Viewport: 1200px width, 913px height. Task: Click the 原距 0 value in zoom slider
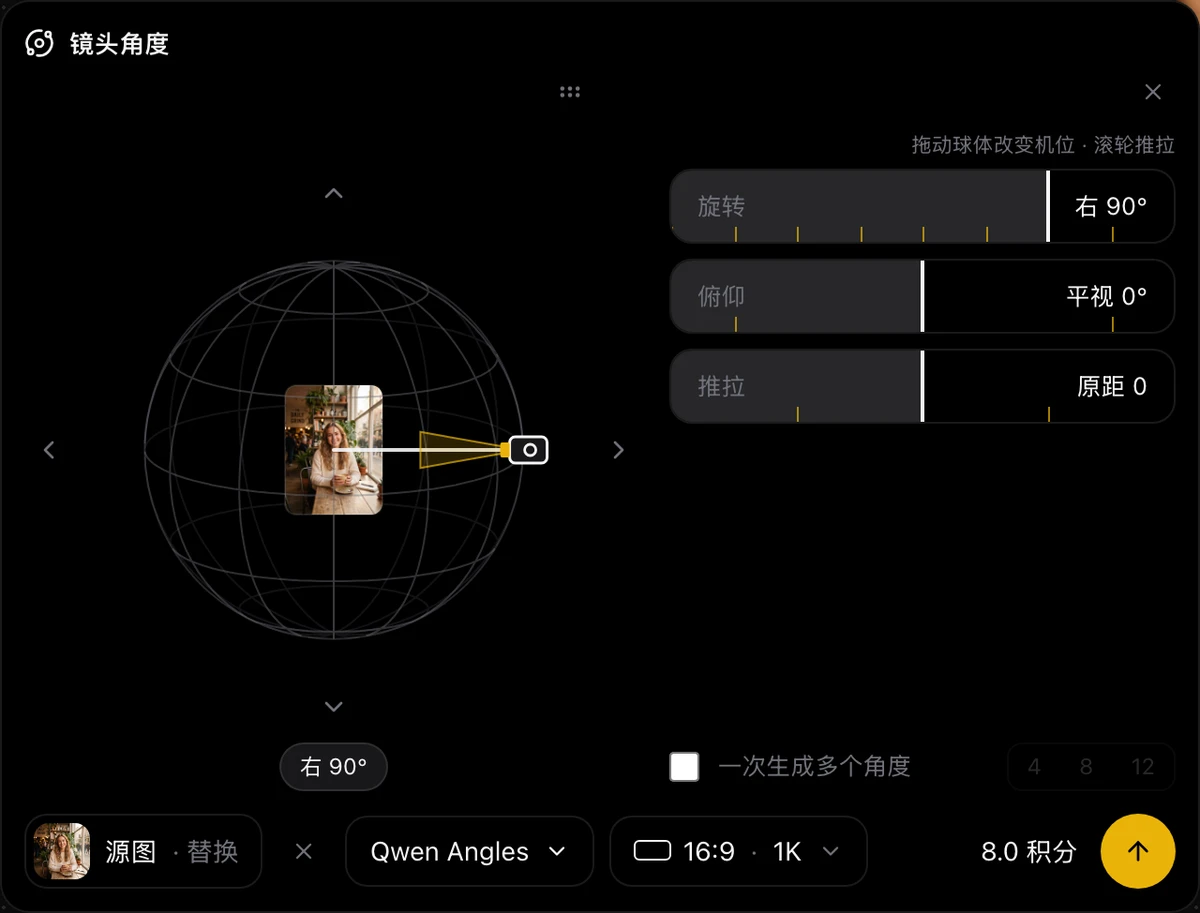(x=1112, y=386)
